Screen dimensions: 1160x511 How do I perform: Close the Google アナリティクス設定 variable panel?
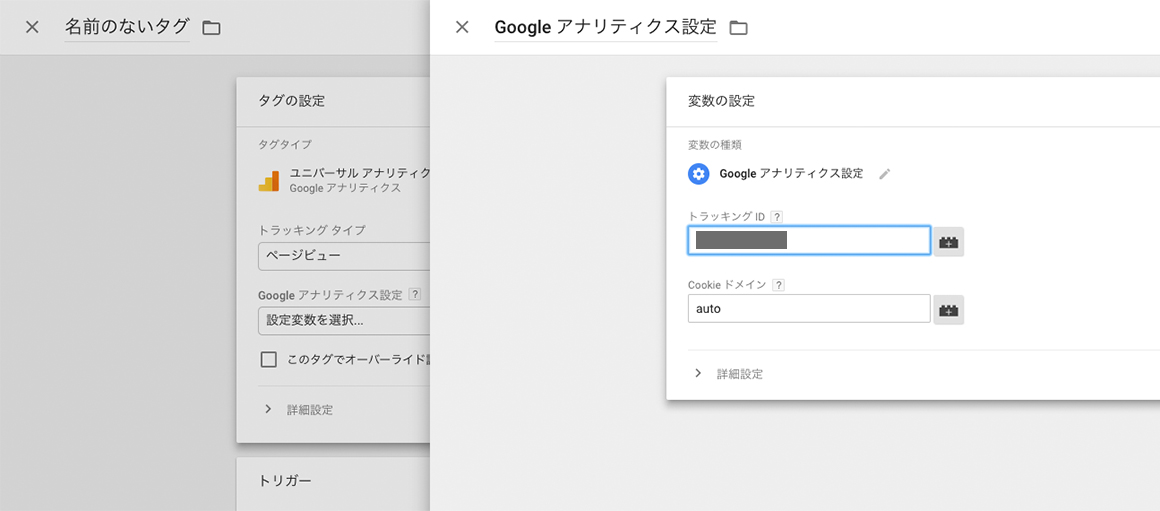[462, 27]
